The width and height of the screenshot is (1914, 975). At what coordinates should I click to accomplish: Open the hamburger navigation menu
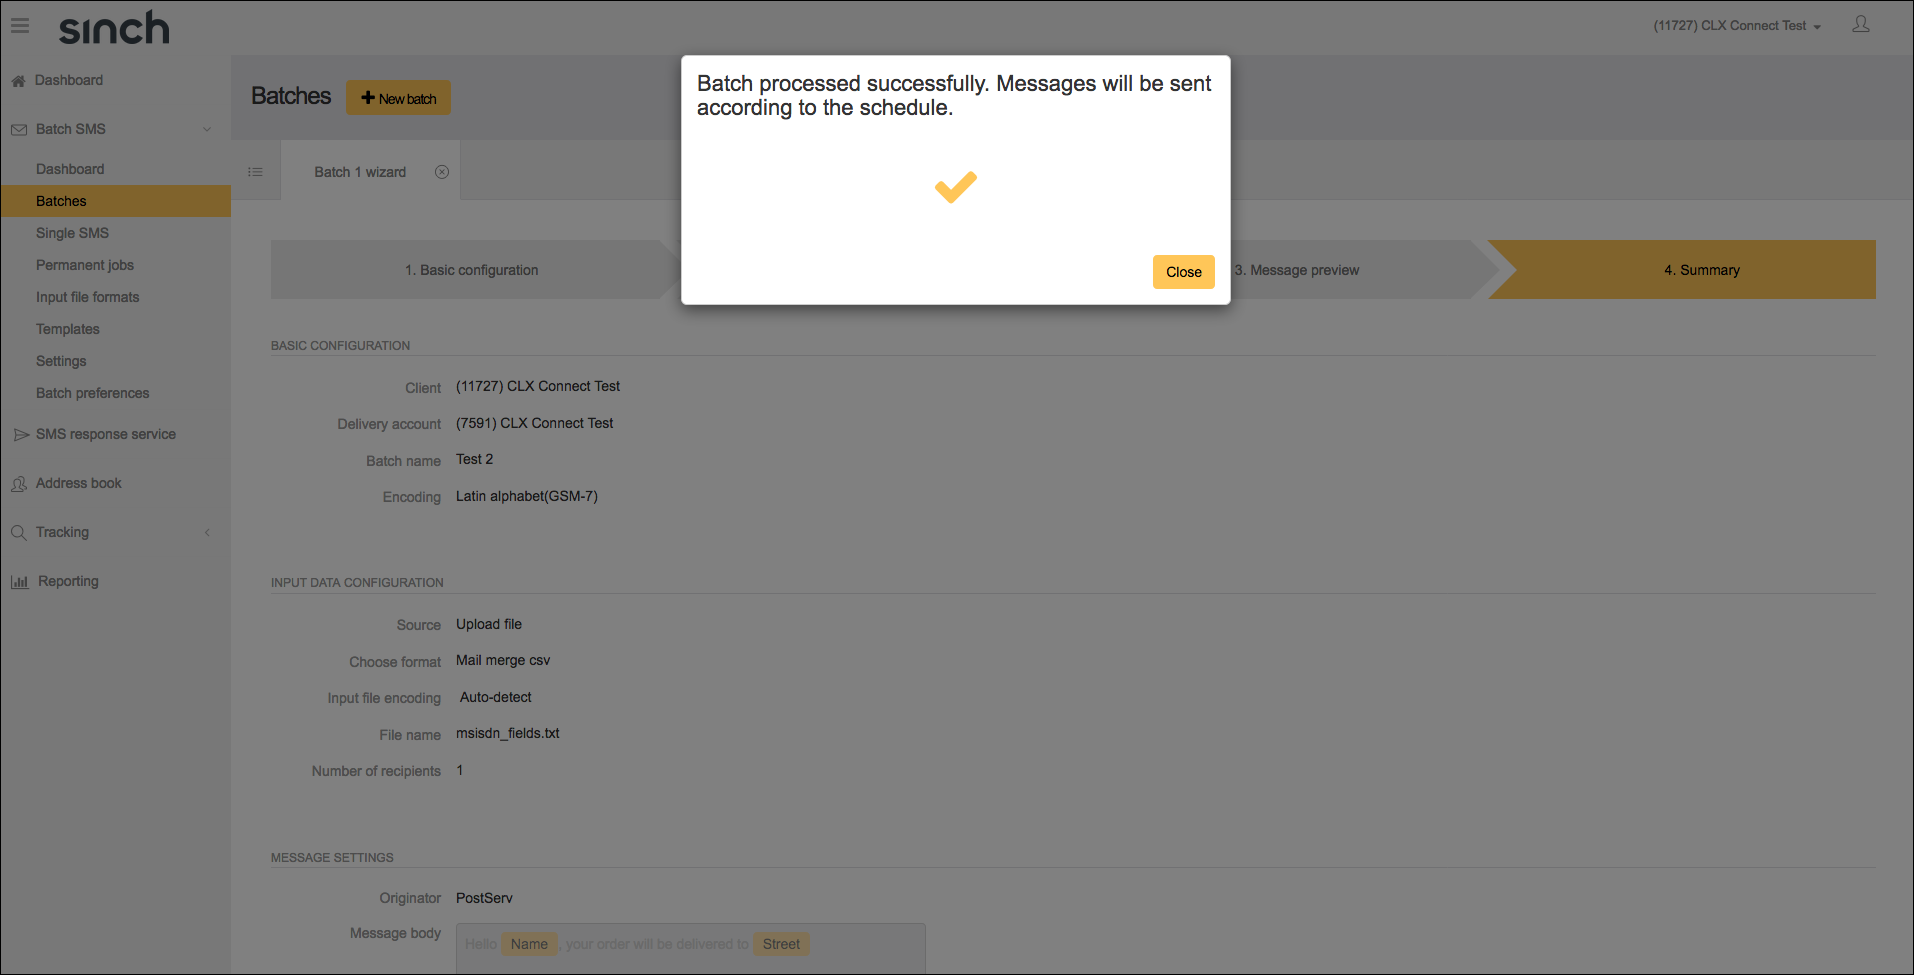tap(19, 25)
